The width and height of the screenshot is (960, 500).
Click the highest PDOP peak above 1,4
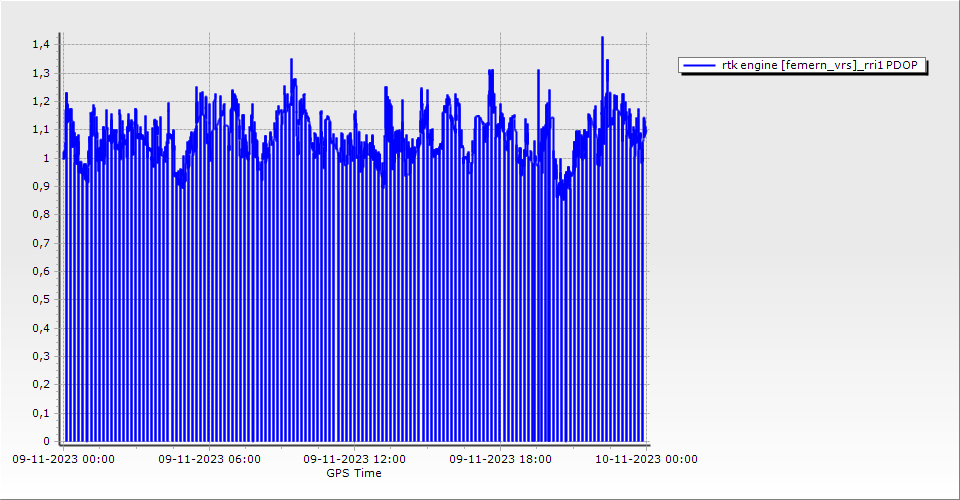(602, 38)
